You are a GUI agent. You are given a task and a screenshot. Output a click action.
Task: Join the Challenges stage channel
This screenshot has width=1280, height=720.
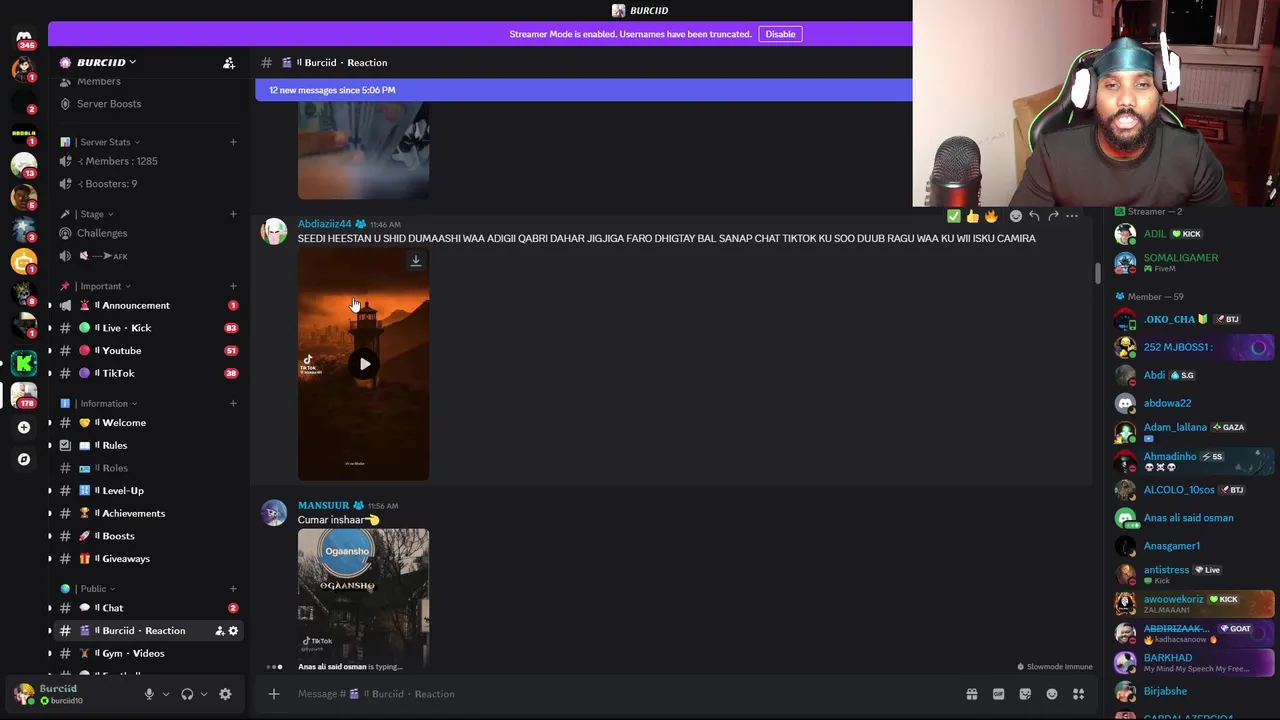coord(146,233)
